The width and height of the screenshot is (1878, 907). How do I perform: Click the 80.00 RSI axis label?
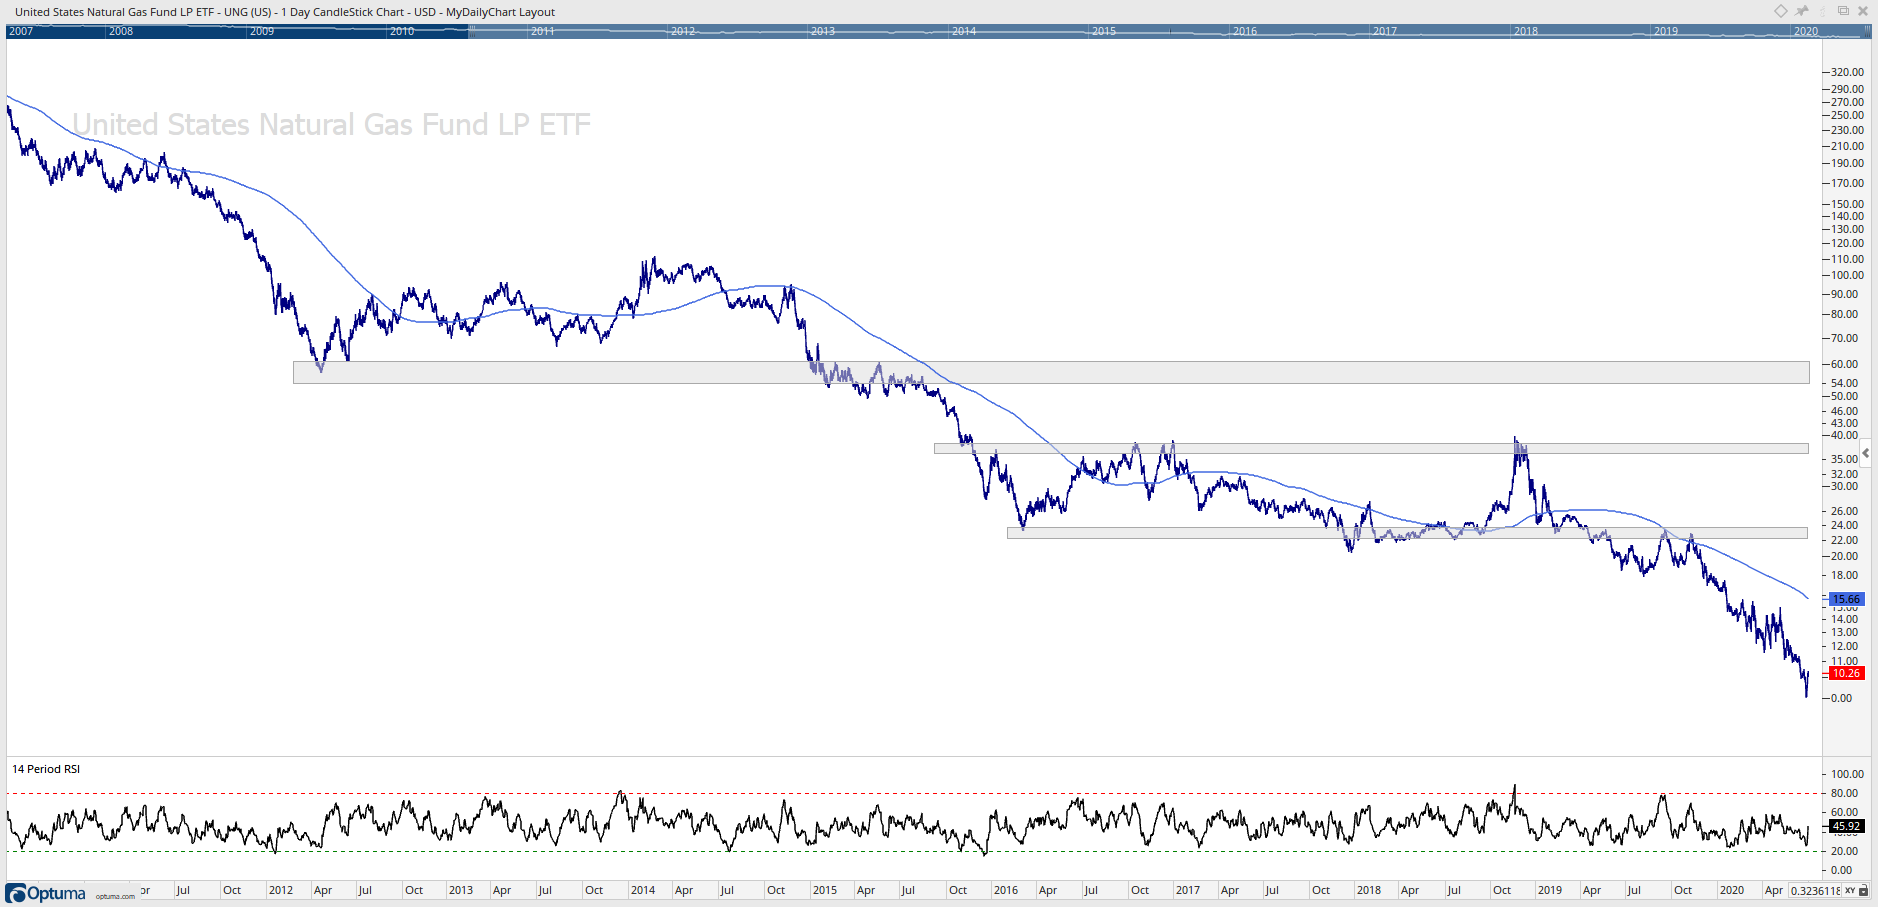[x=1844, y=793]
